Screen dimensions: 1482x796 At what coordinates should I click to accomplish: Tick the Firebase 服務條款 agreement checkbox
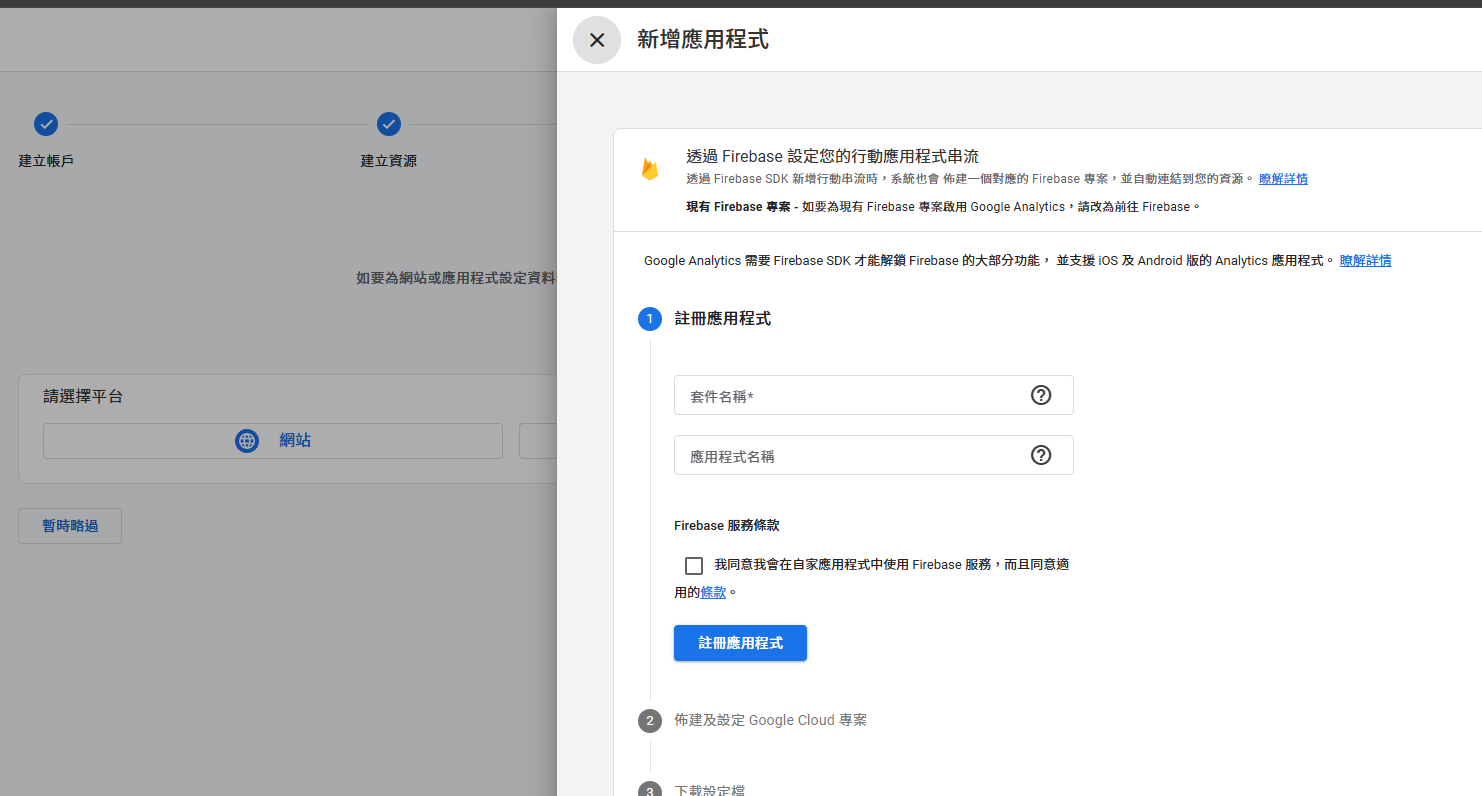[x=694, y=565]
